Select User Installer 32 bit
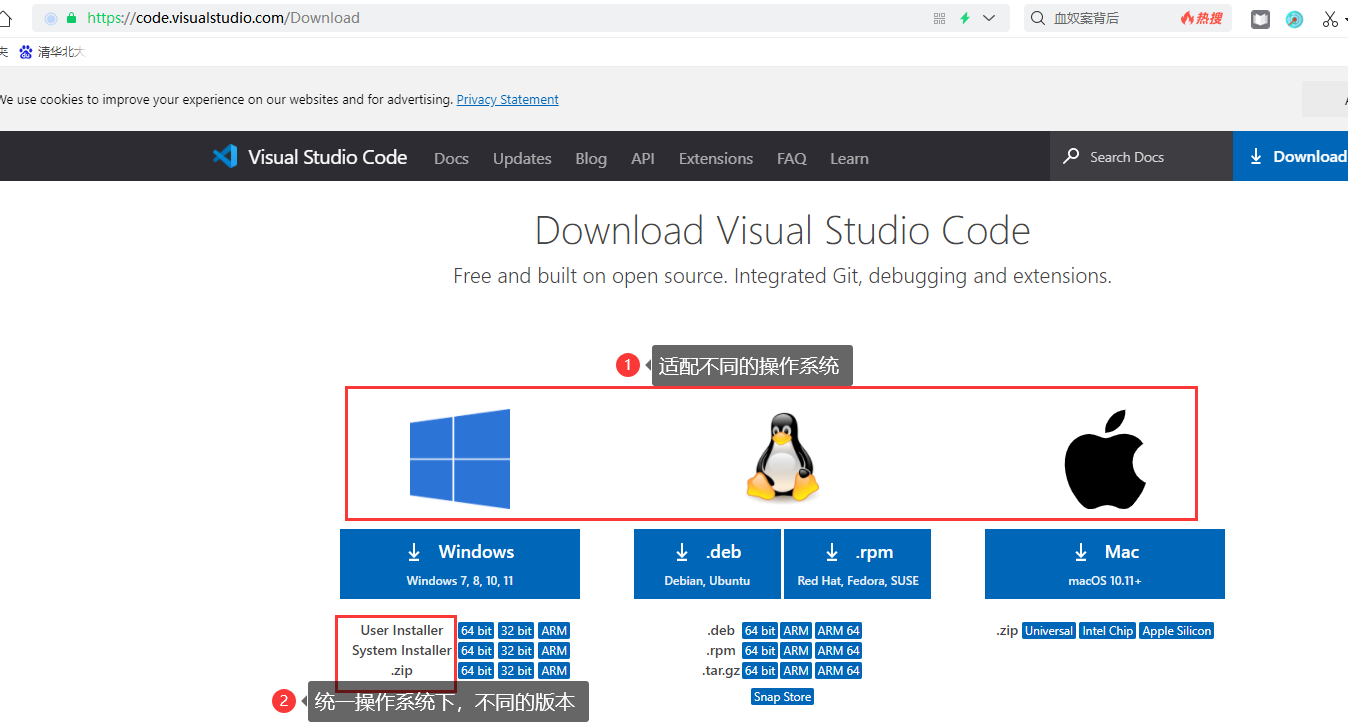The height and width of the screenshot is (722, 1348). pyautogui.click(x=516, y=630)
